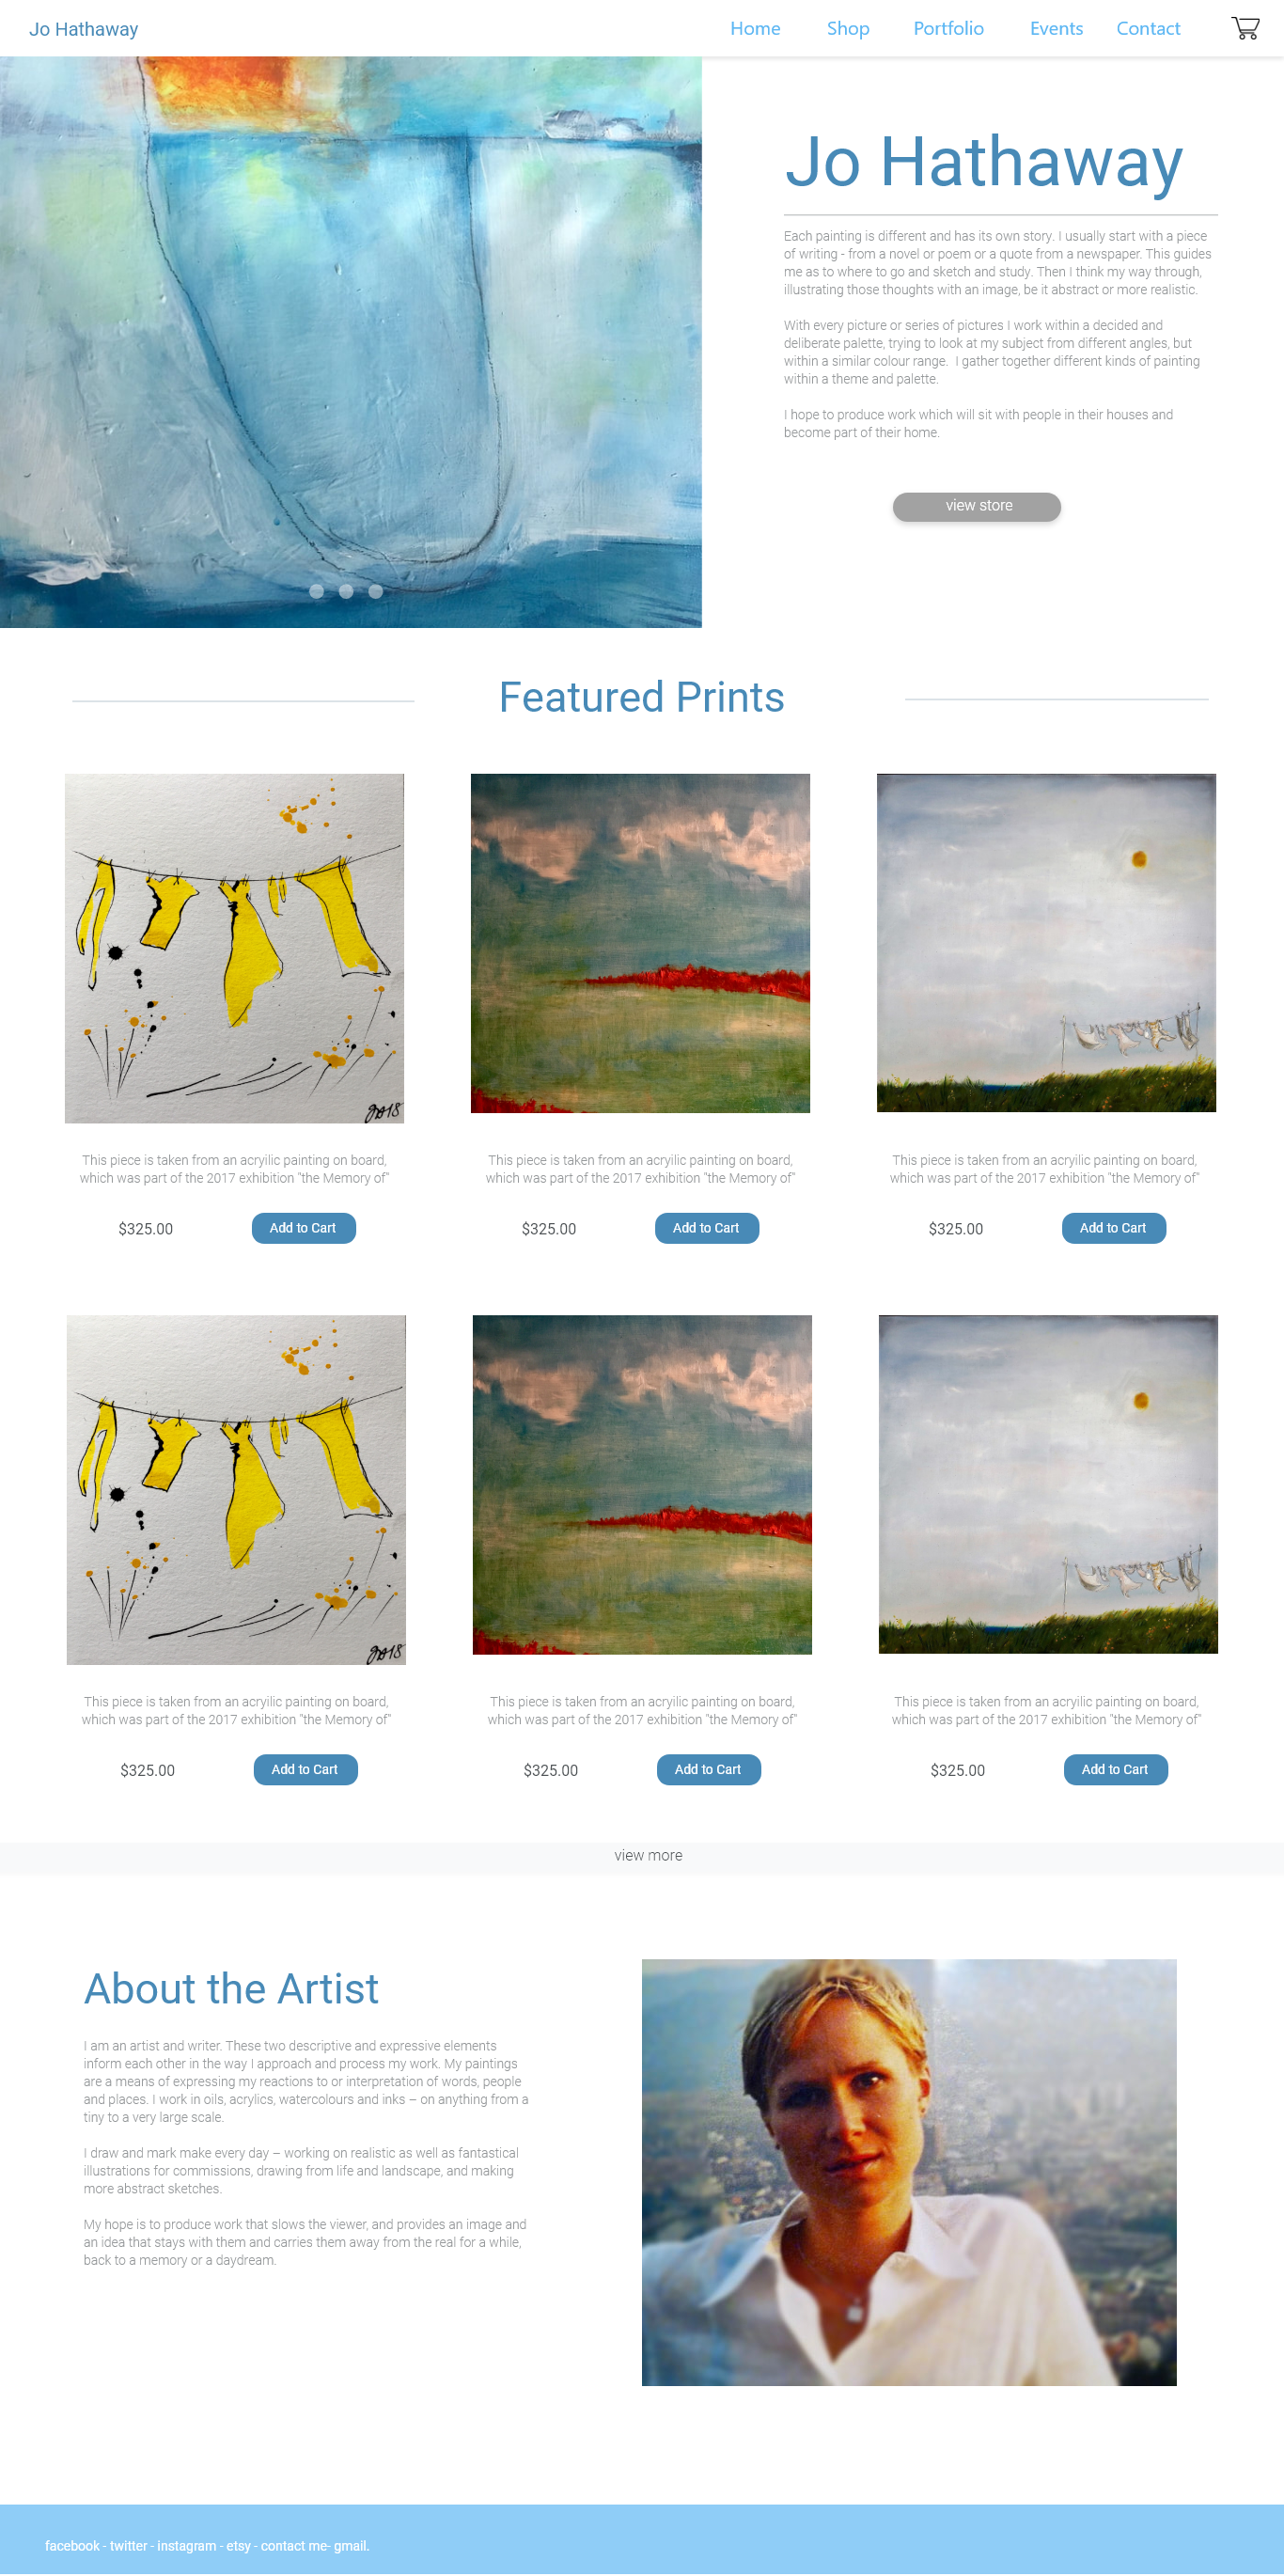Screen dimensions: 1284x2576
Task: Open the first yellow clothesline print thumbnail
Action: coord(234,948)
